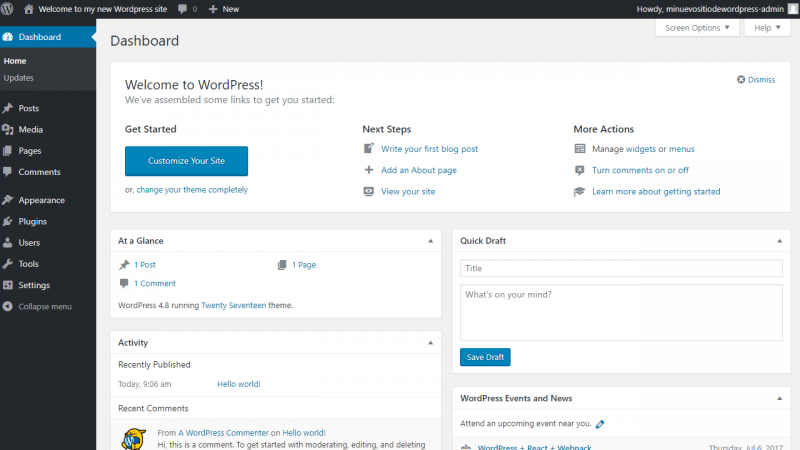Open the Hello world! post under Recently Published

coord(239,384)
